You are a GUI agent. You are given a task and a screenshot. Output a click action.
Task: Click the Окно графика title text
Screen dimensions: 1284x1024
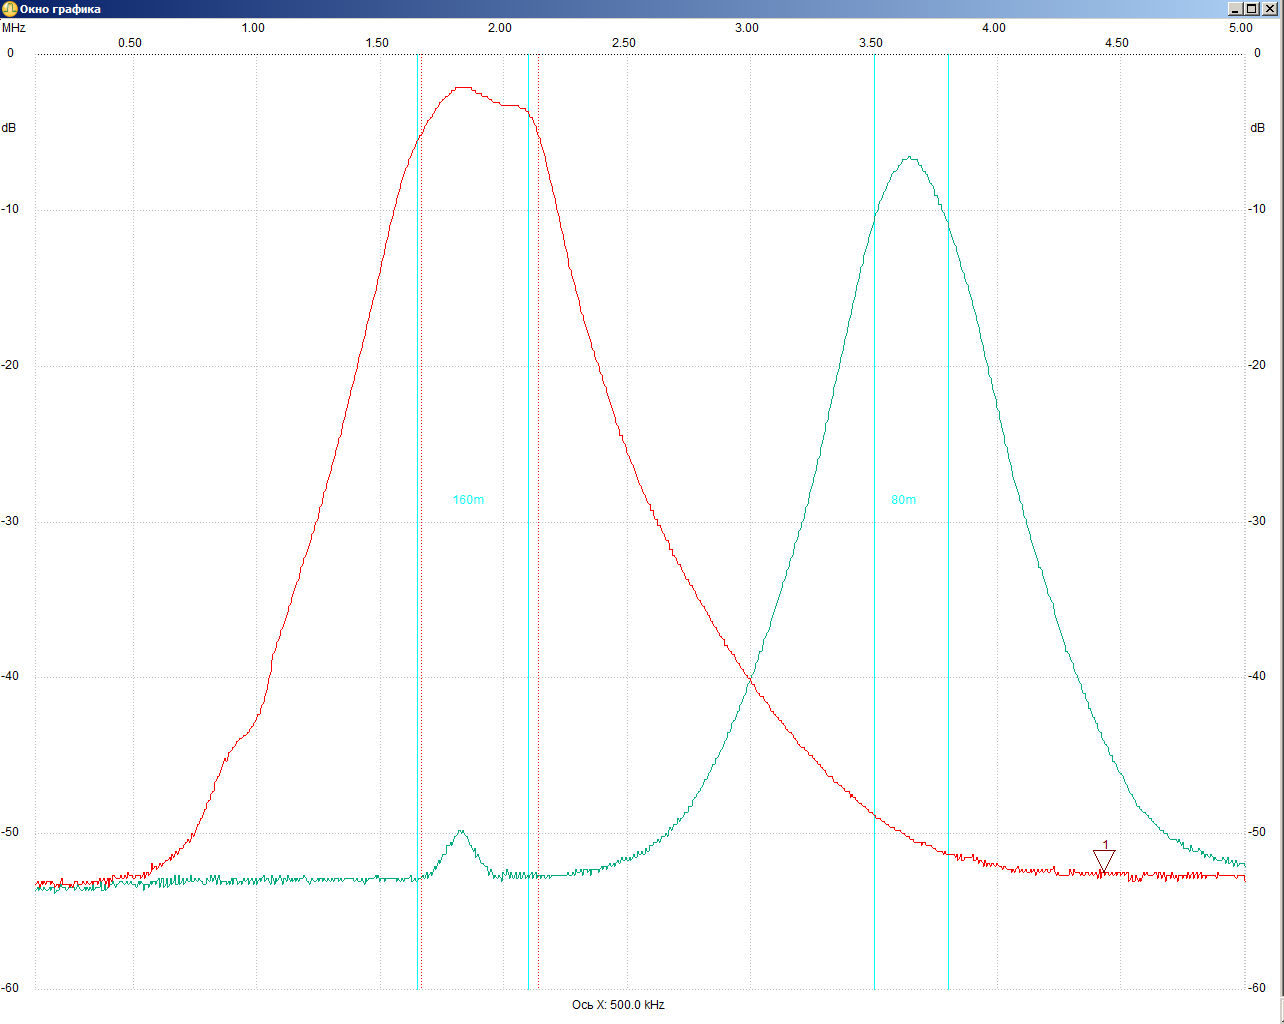tap(60, 9)
